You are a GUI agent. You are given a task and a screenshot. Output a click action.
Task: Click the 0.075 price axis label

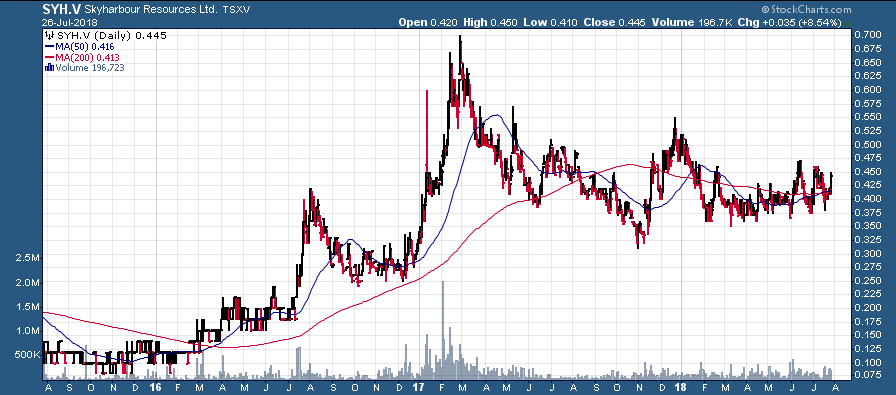point(867,375)
